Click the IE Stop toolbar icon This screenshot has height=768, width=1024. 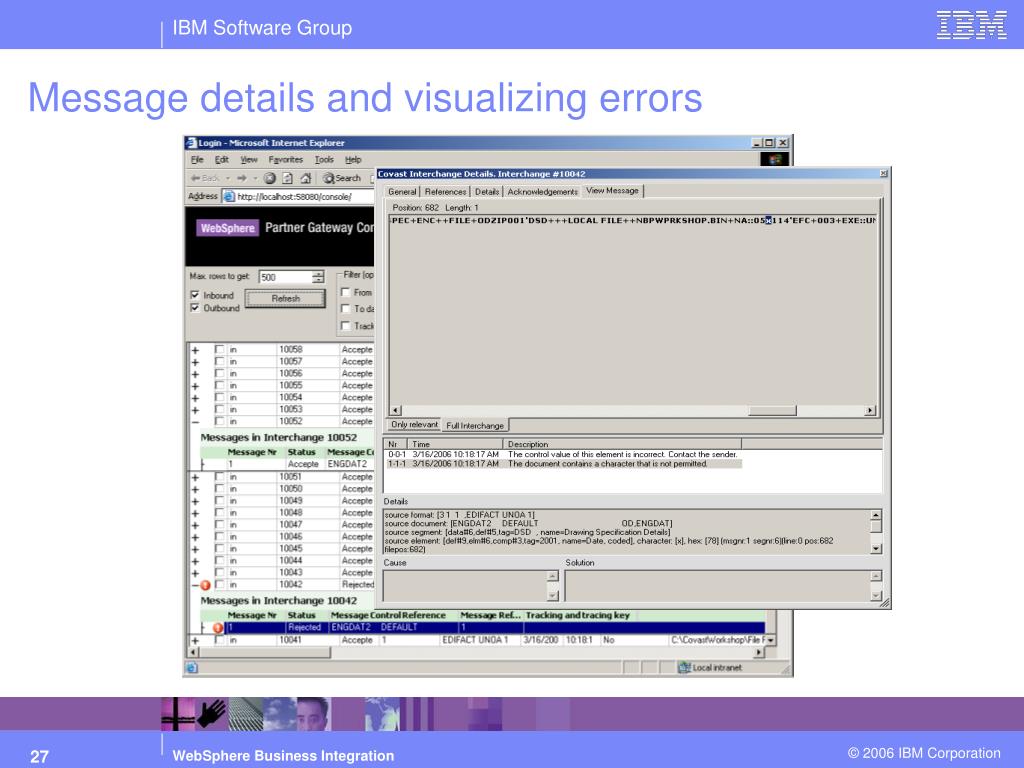pyautogui.click(x=270, y=178)
